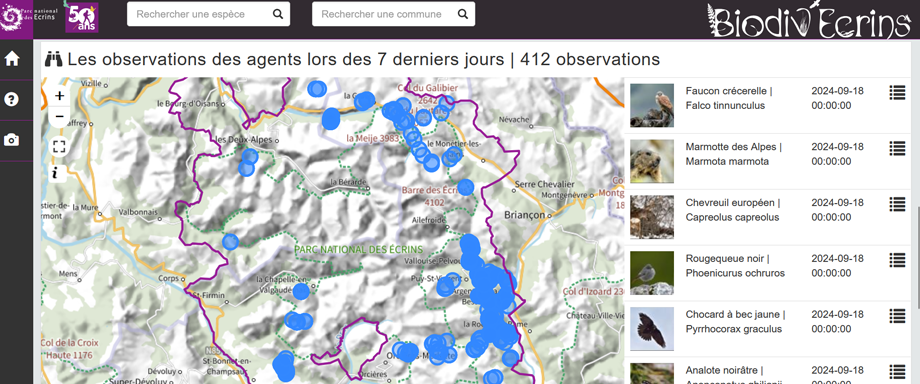920x384 pixels.
Task: Open list icon for Marmotte des Alpes
Action: tap(897, 149)
